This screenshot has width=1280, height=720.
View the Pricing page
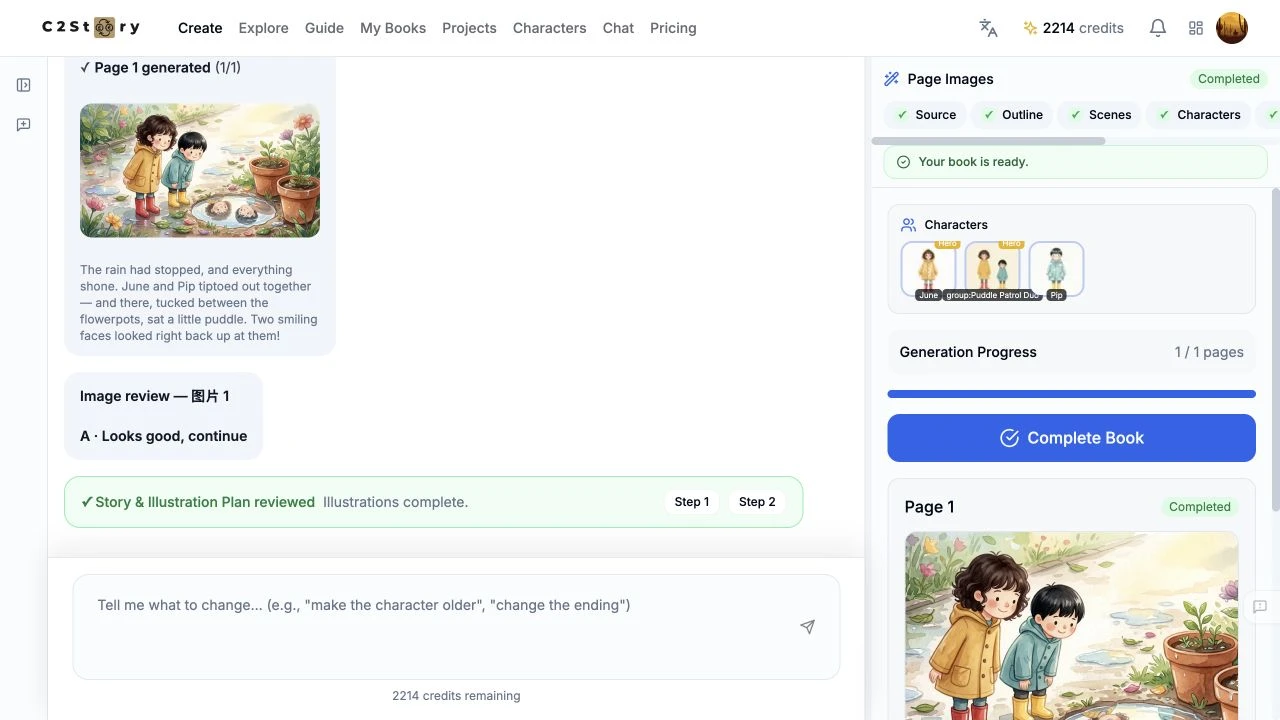click(x=673, y=28)
